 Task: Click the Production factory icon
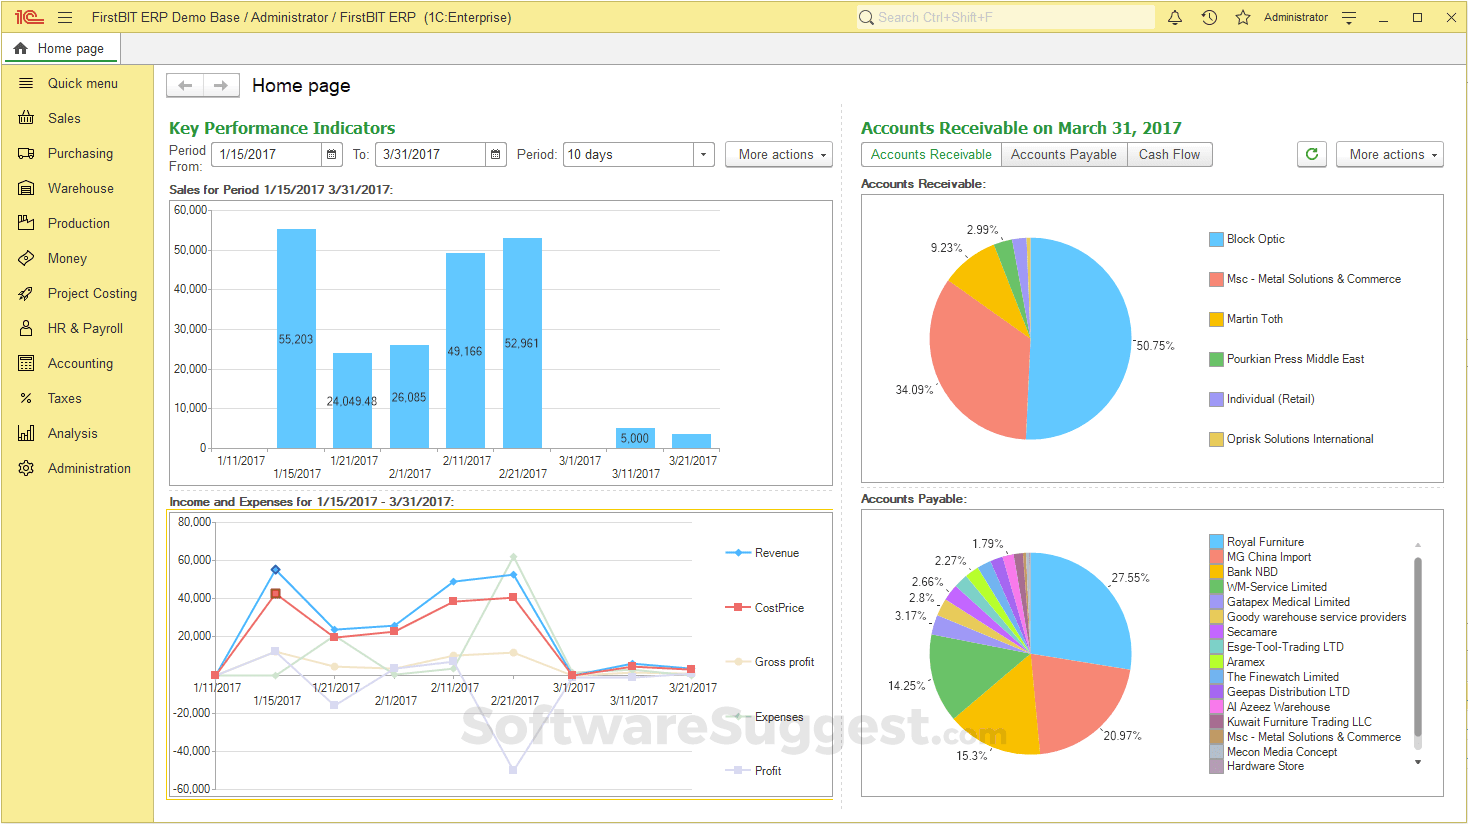click(26, 223)
